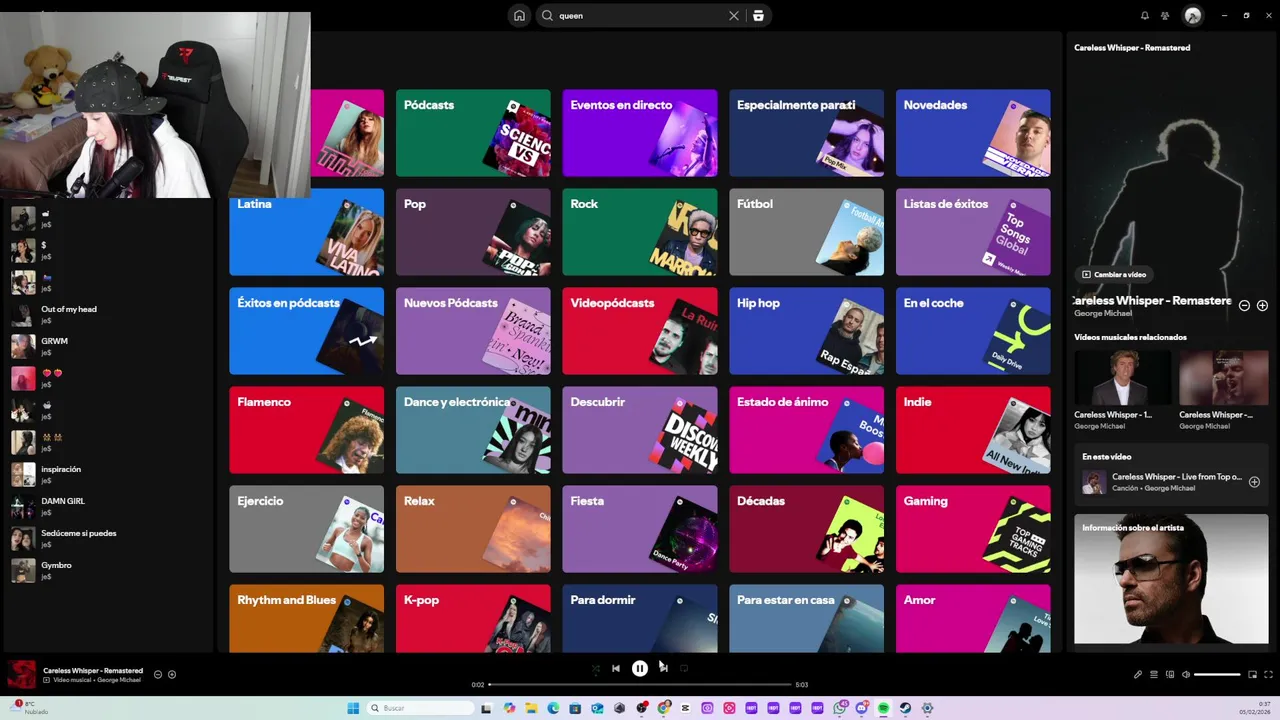Open the Descubrir tile

coord(640,430)
